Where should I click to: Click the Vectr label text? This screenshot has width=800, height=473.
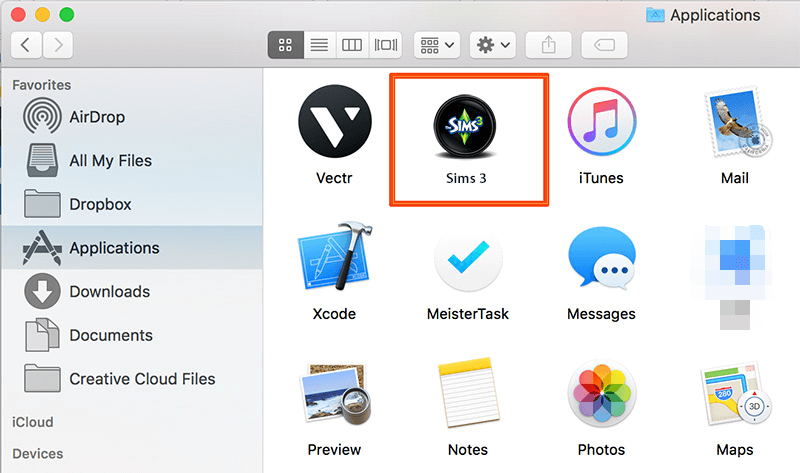point(334,178)
